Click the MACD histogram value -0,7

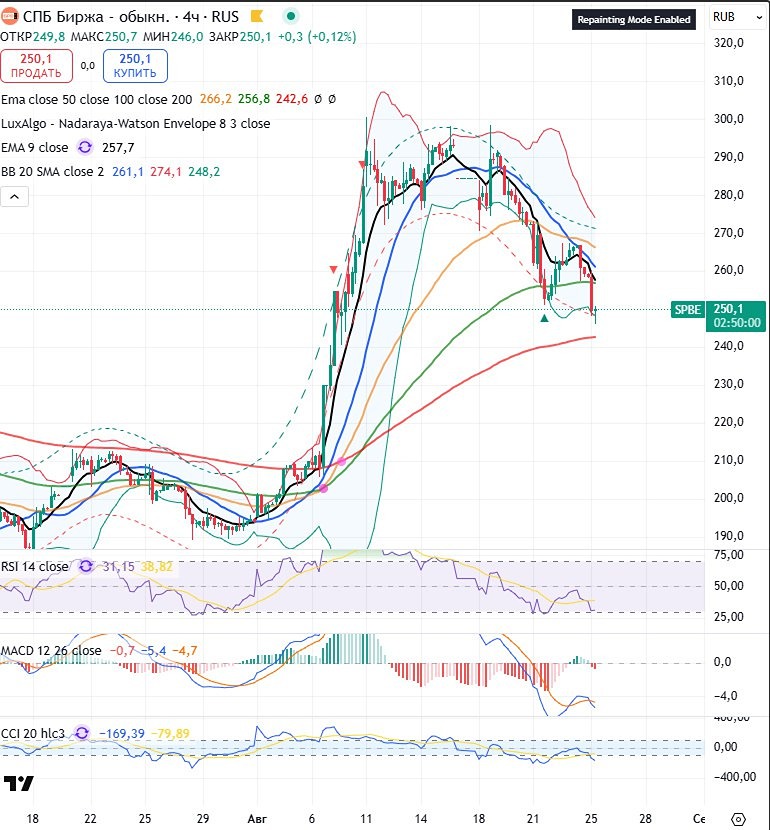(122, 650)
